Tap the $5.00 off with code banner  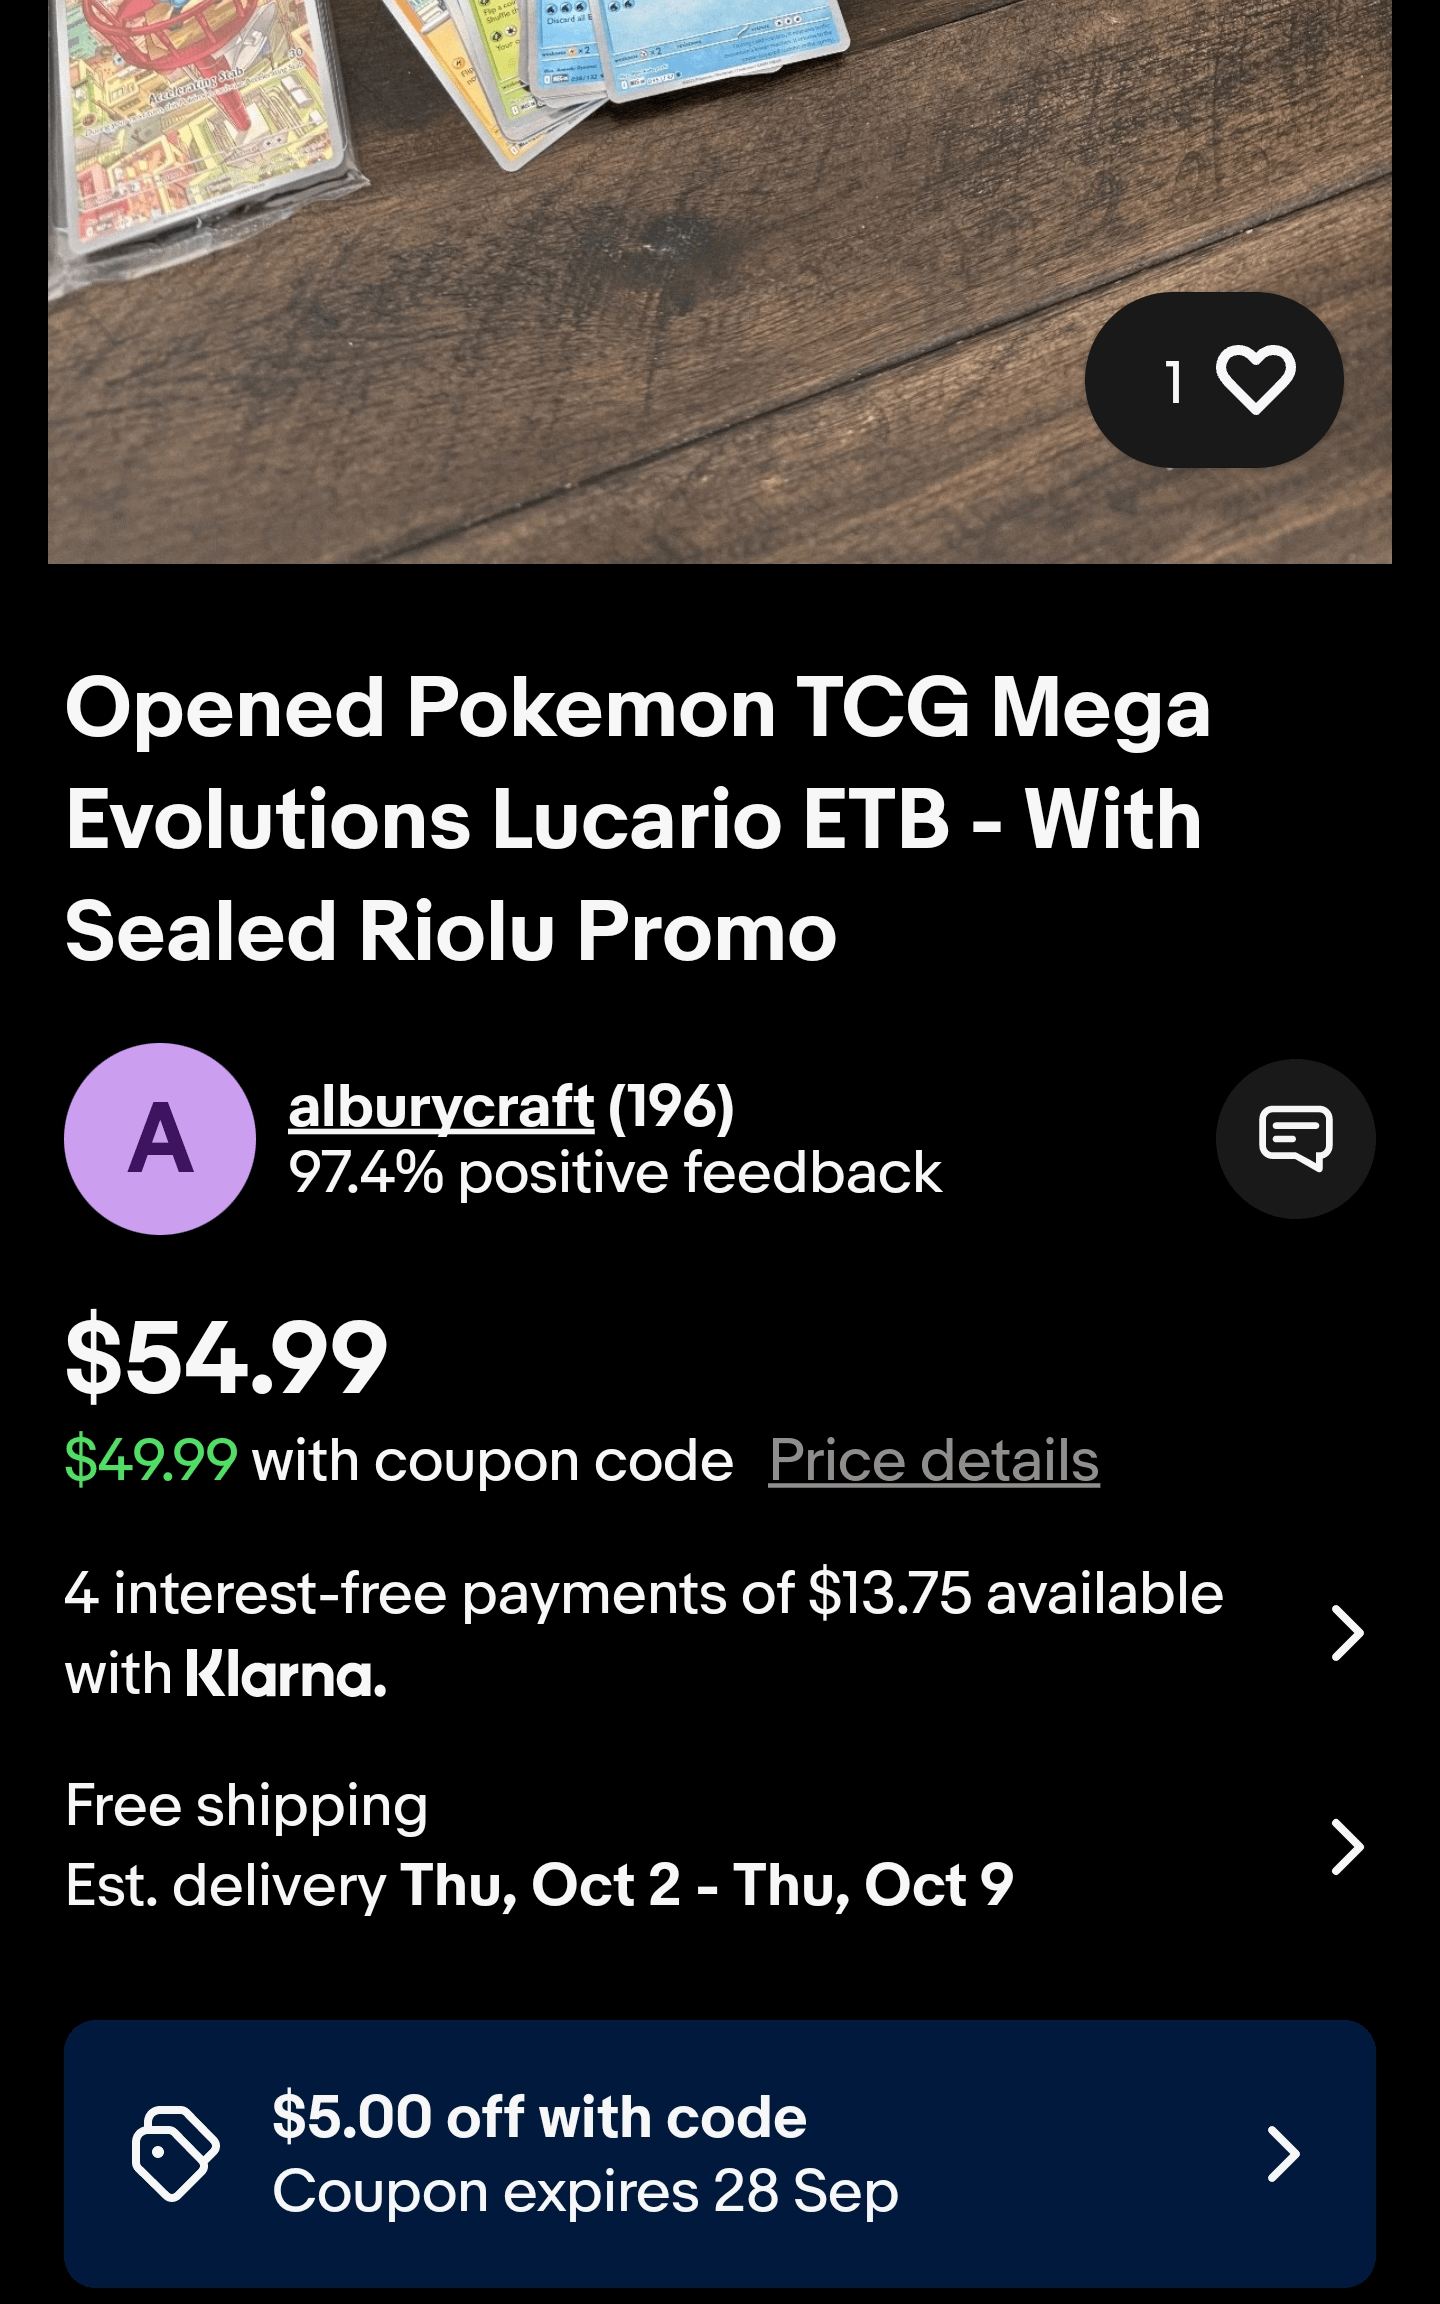[x=720, y=2154]
